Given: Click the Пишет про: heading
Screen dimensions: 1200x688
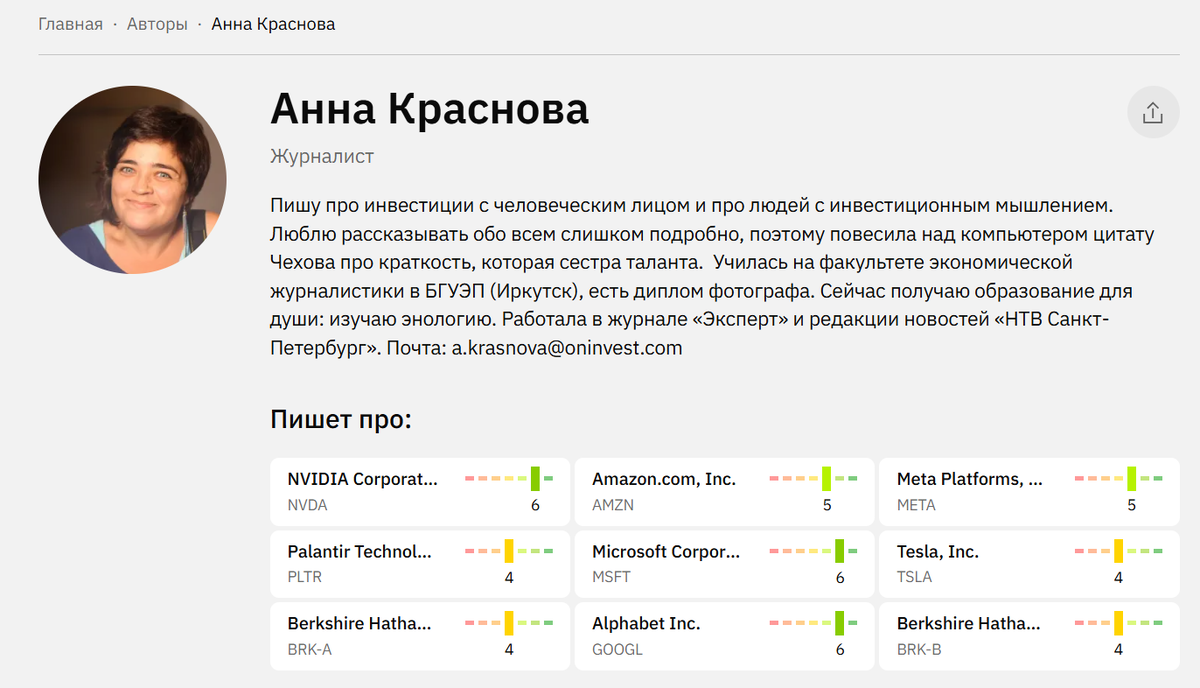Looking at the screenshot, I should (x=341, y=419).
